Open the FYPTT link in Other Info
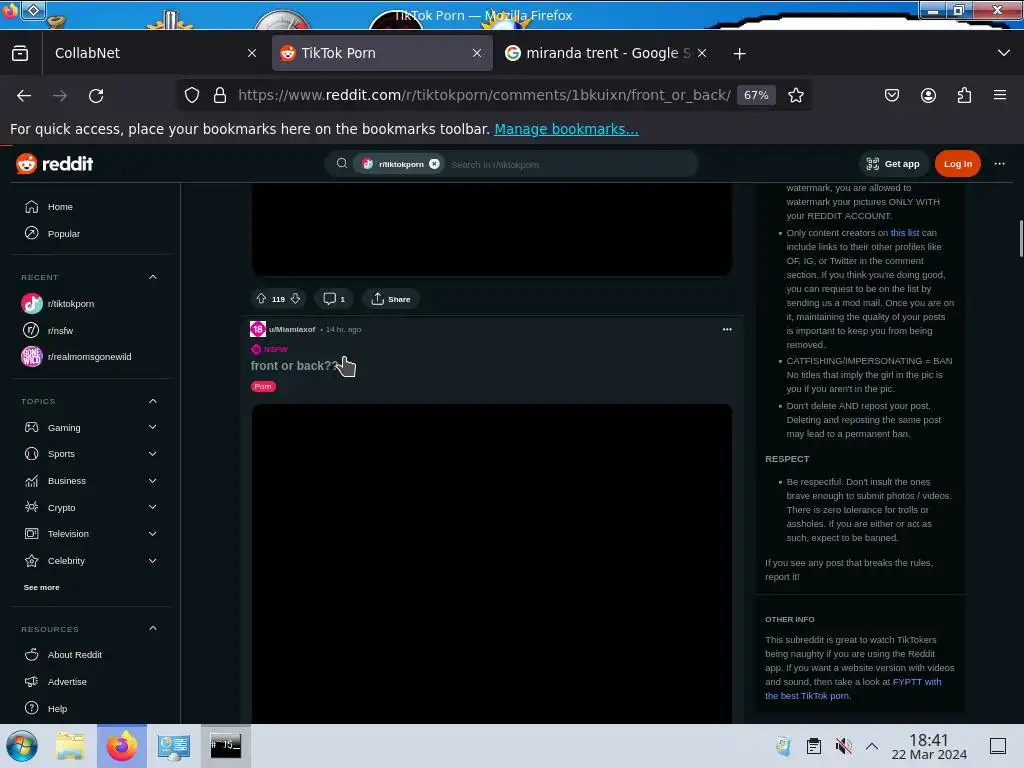 point(853,689)
